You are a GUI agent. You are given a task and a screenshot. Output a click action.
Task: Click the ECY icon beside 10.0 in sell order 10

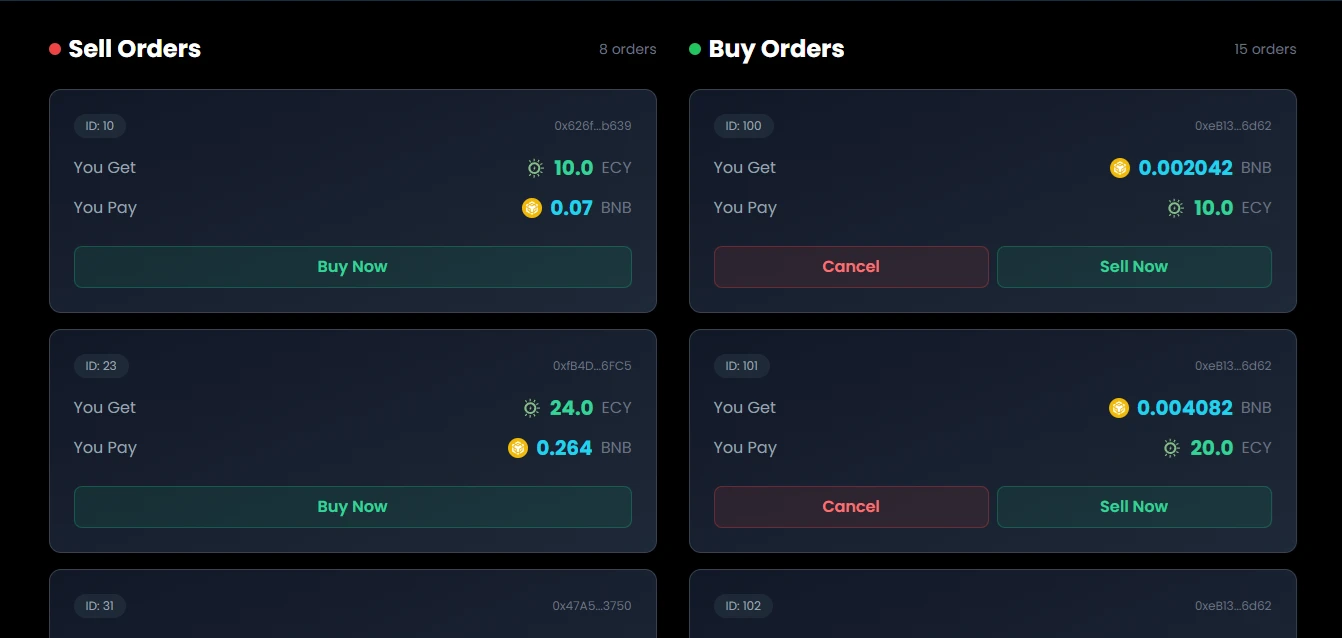[535, 168]
